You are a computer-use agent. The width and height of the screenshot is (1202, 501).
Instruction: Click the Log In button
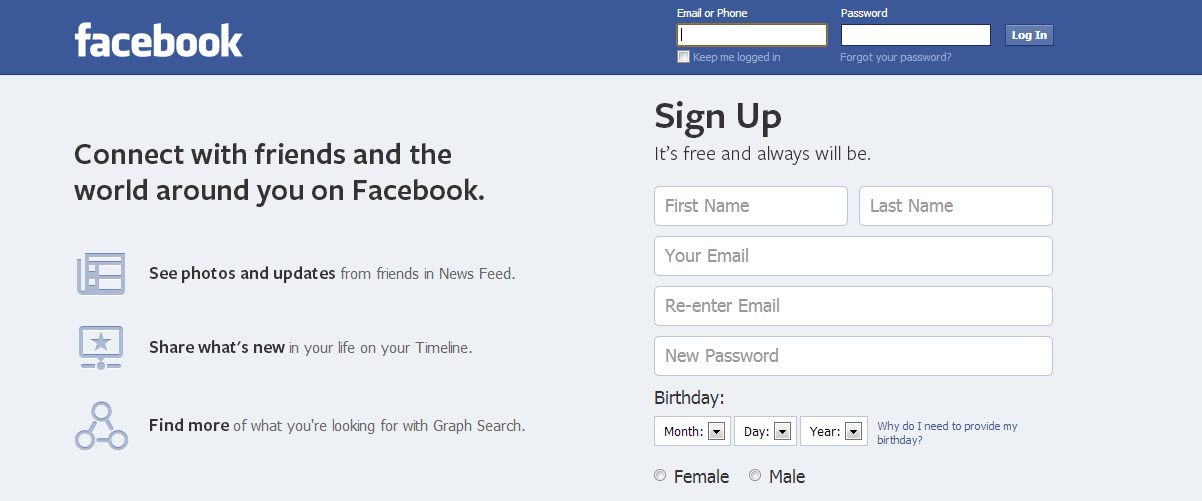click(1029, 35)
